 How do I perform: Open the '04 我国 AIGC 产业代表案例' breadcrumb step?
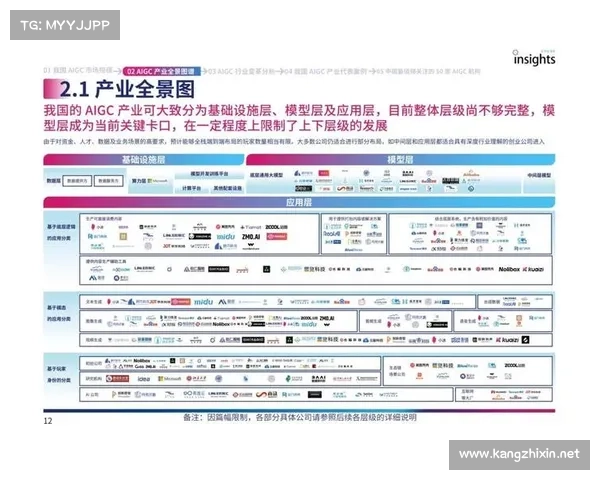tap(326, 71)
